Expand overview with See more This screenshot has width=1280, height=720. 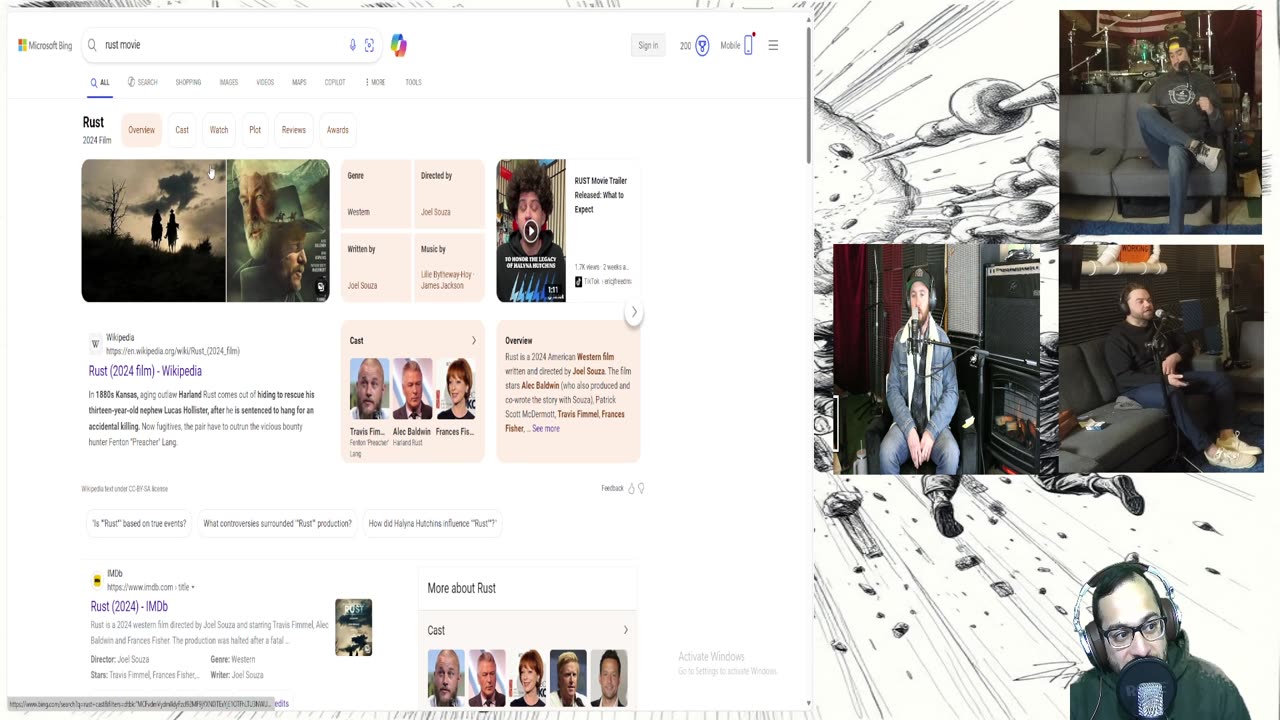(546, 428)
